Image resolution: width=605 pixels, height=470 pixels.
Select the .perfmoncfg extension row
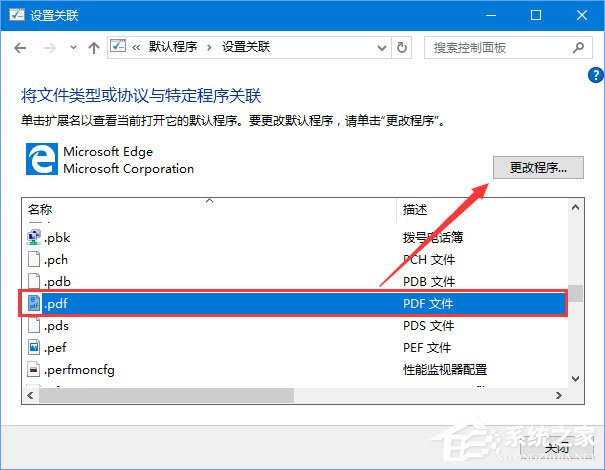(294, 370)
